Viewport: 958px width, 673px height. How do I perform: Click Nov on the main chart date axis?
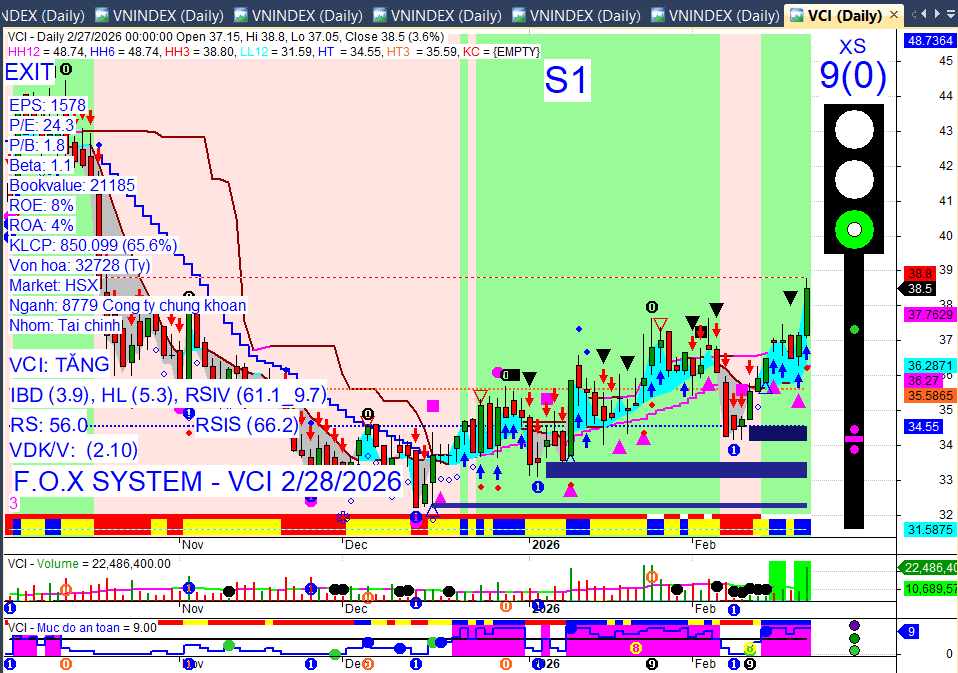coord(192,545)
